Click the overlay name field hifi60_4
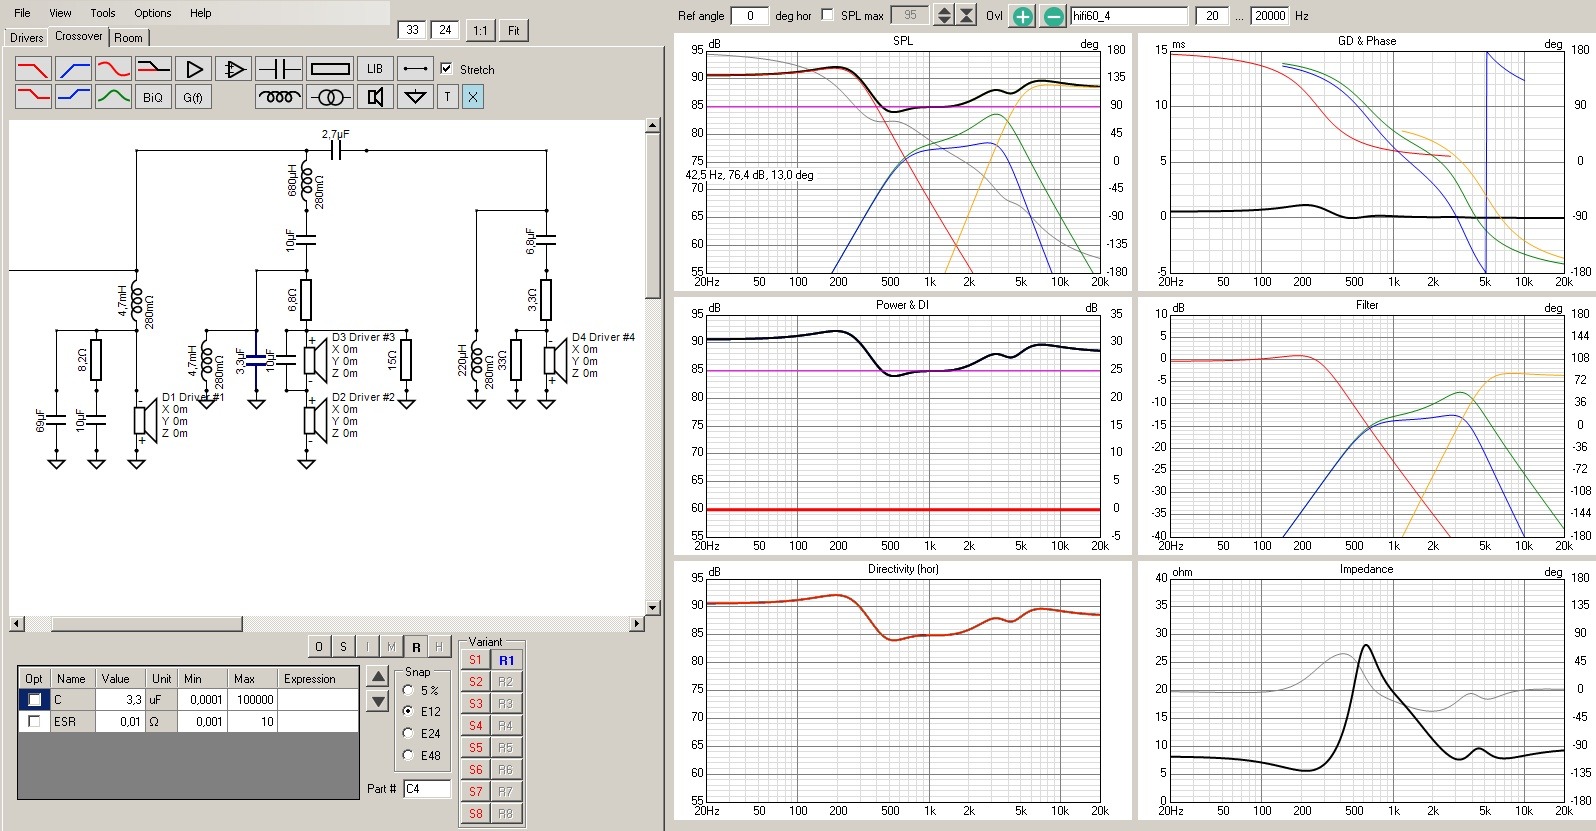The width and height of the screenshot is (1596, 831). 1129,15
